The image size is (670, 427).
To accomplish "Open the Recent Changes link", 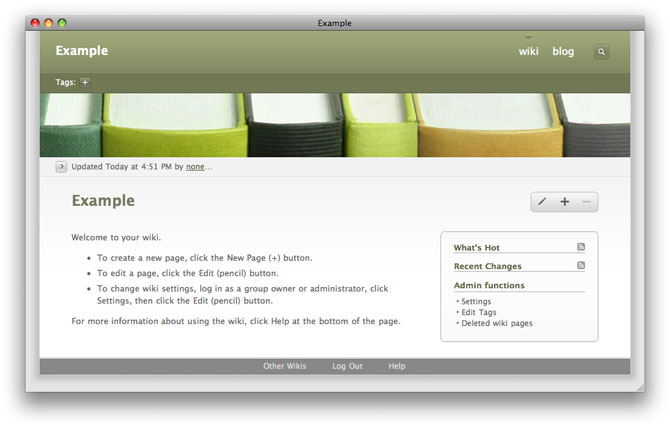I will 488,266.
